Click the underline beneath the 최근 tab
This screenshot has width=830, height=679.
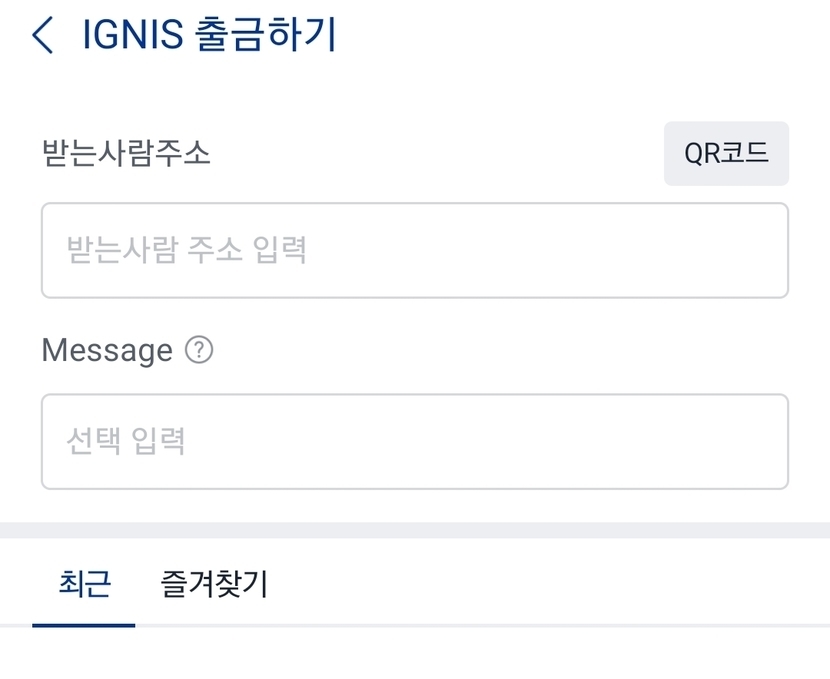[x=84, y=625]
